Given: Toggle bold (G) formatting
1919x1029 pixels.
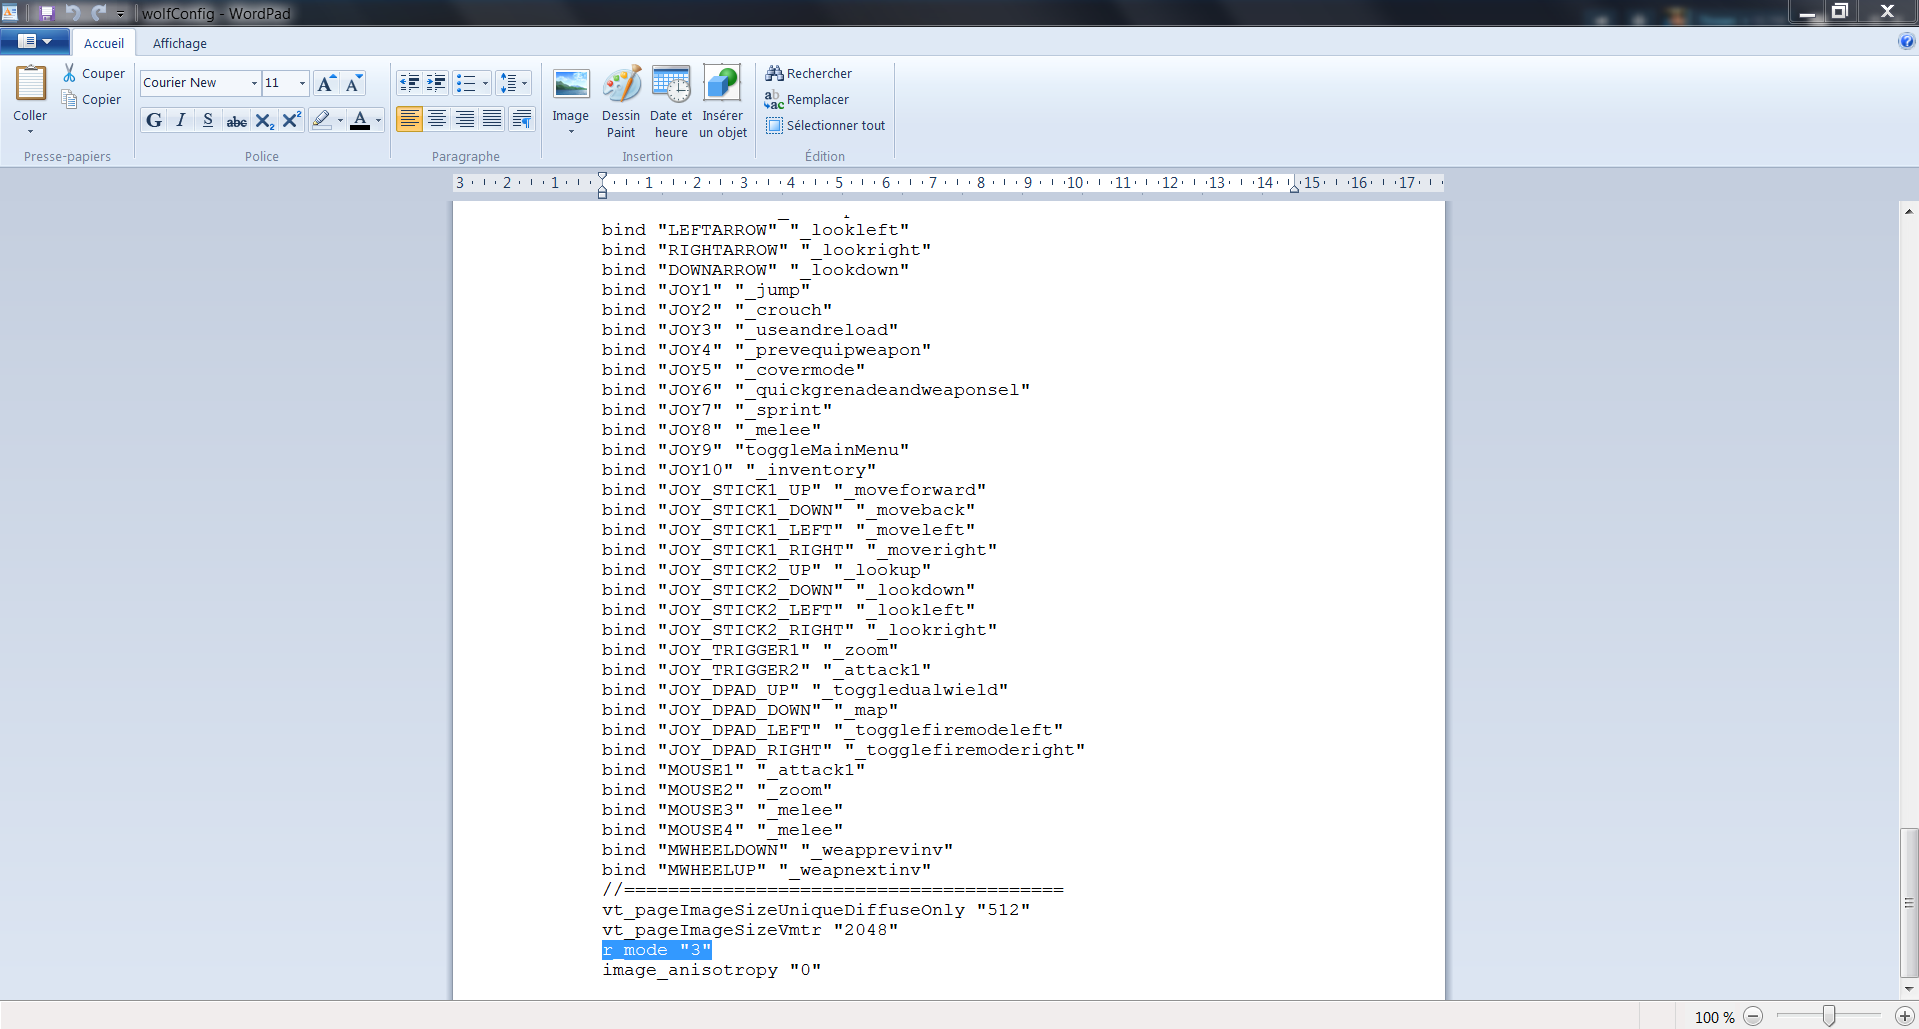Looking at the screenshot, I should [154, 120].
